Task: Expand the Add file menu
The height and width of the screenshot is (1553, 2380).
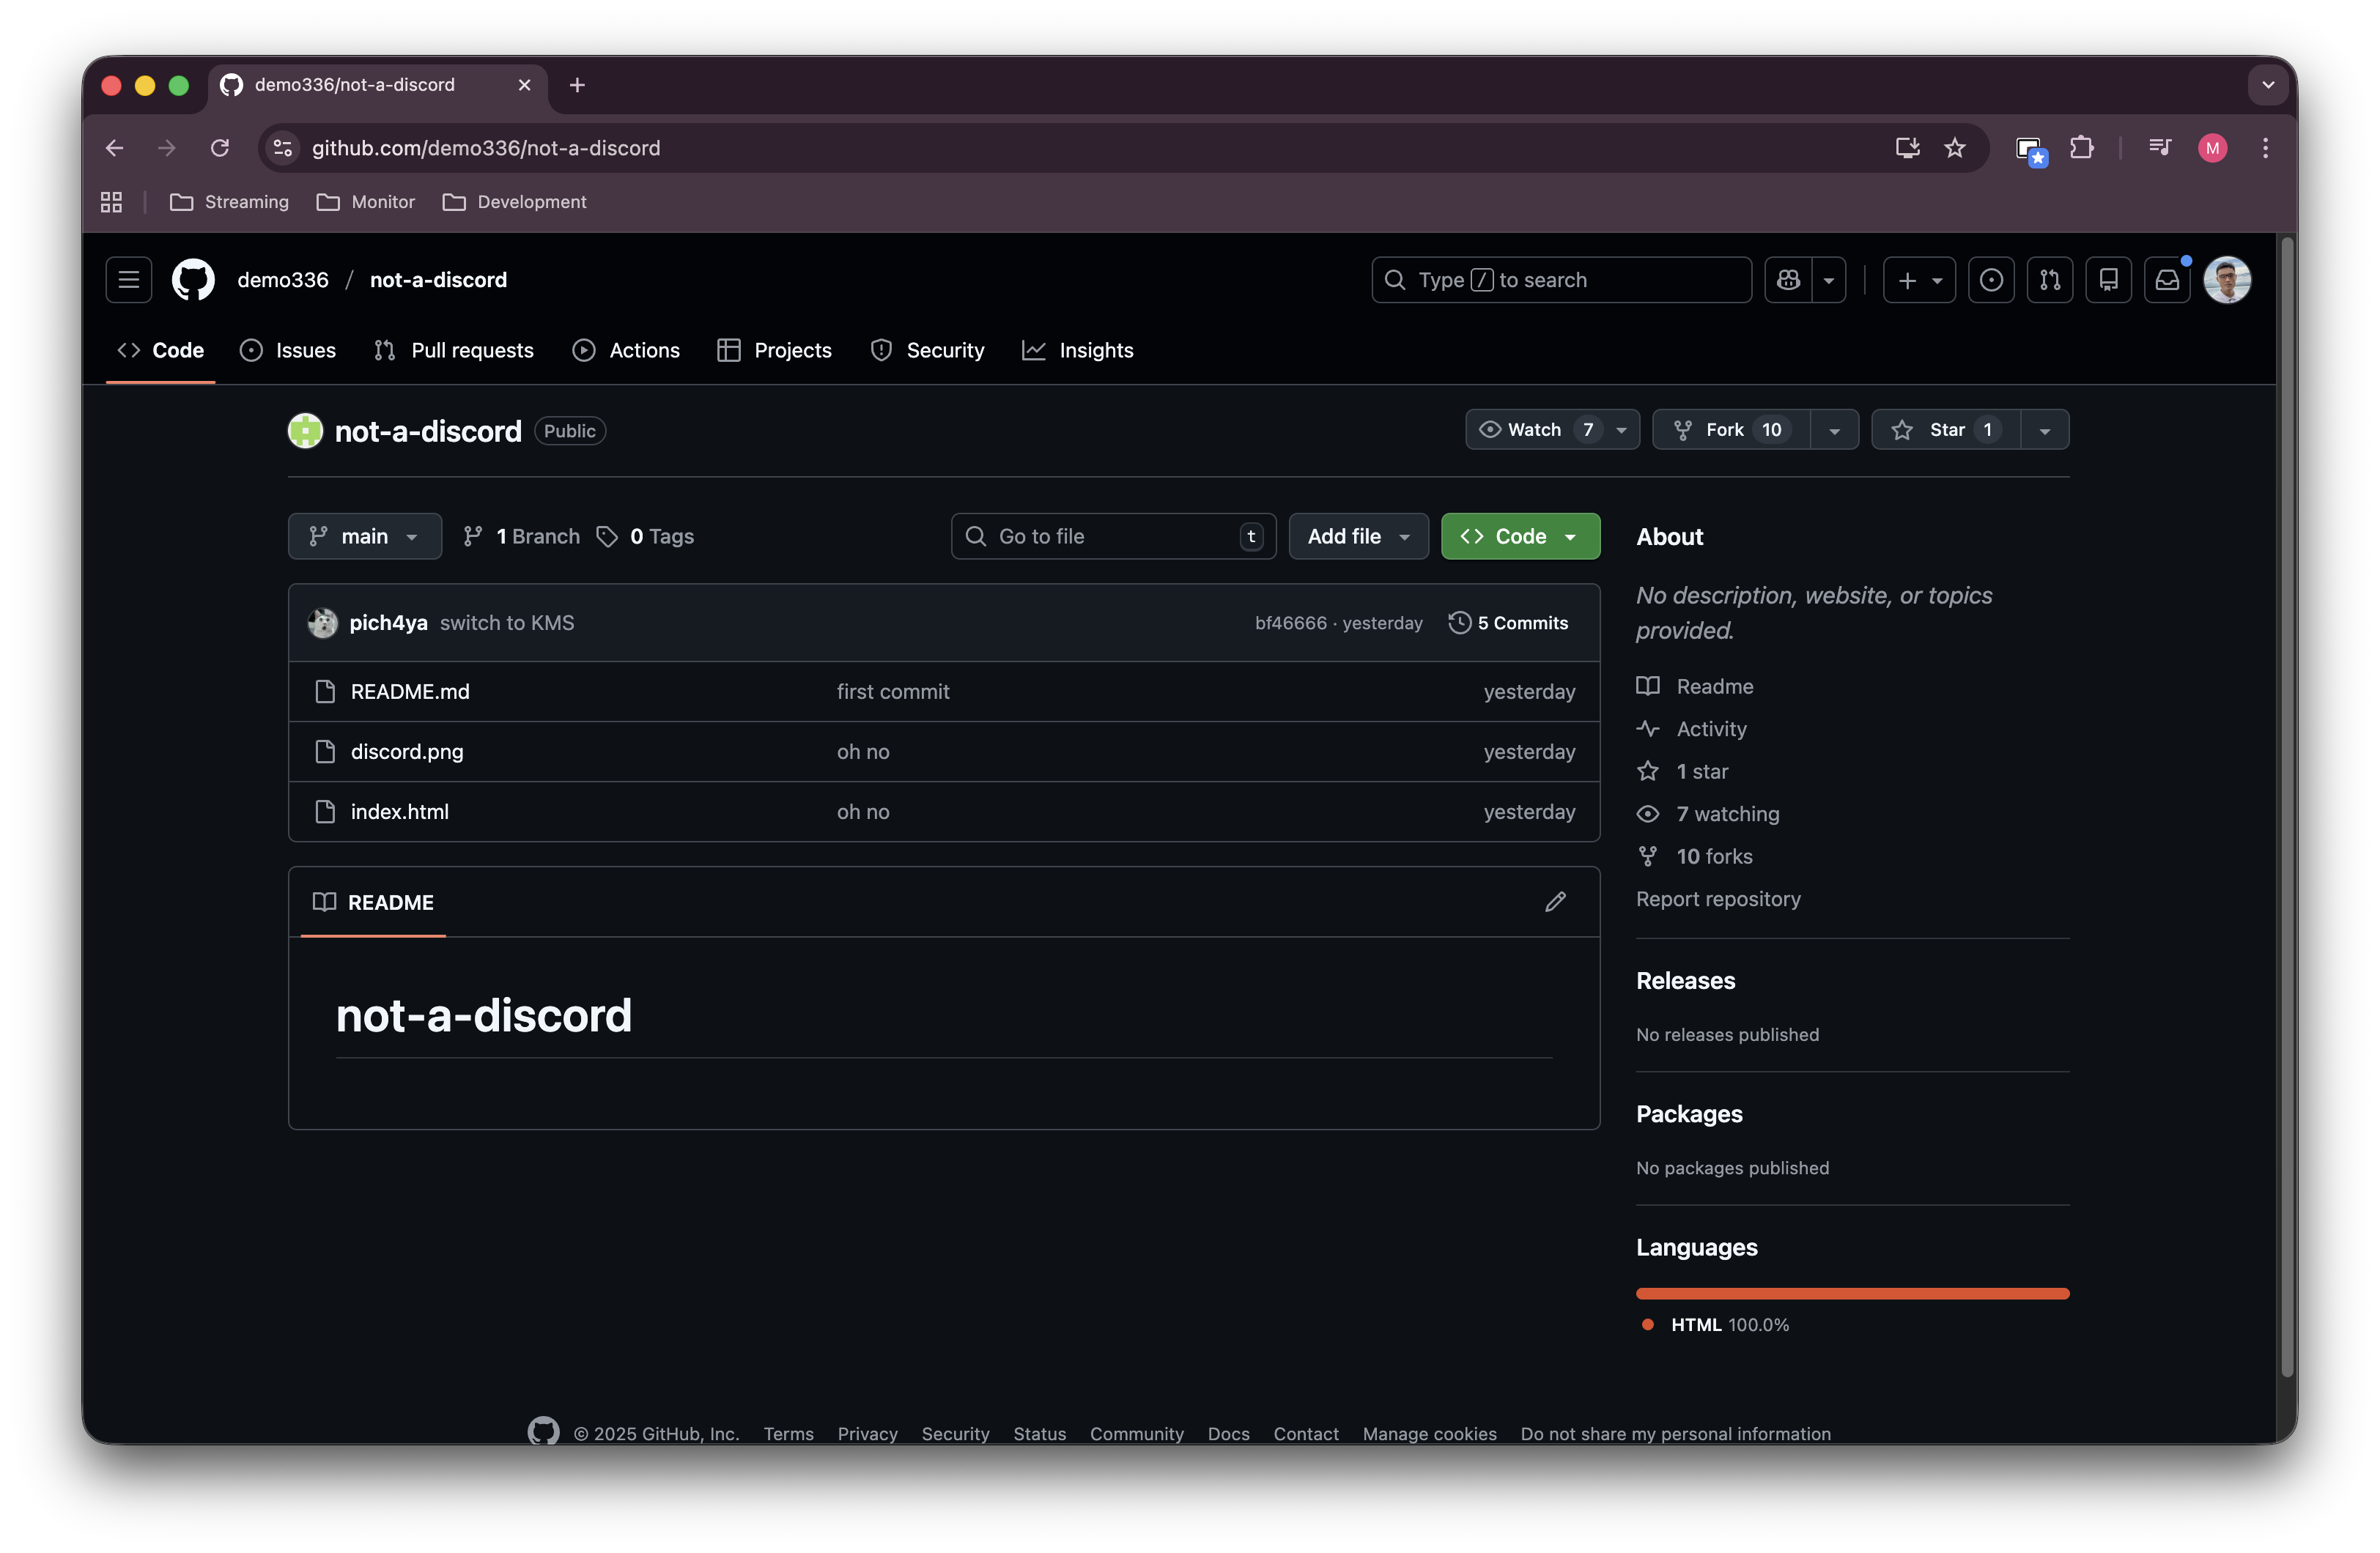Action: pyautogui.click(x=1358, y=537)
